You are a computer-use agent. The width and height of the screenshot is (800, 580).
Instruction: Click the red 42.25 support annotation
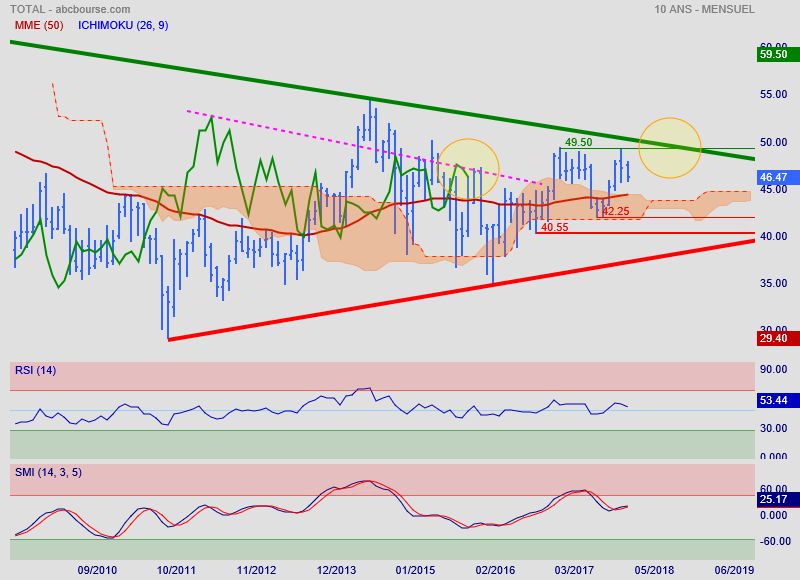[x=615, y=211]
